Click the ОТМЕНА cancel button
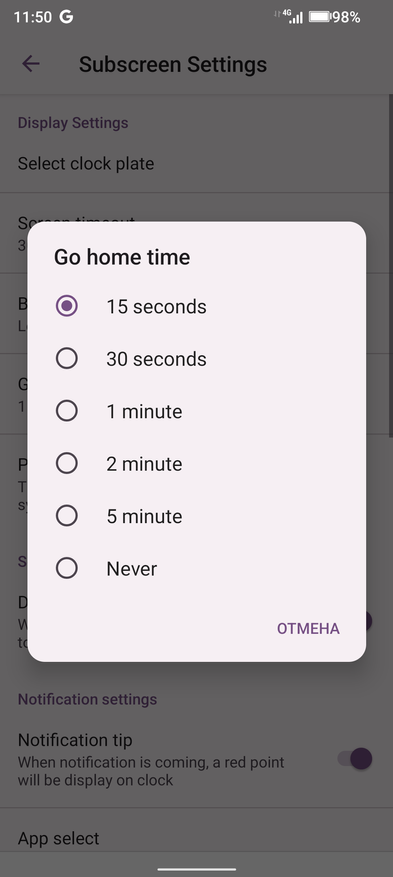 pyautogui.click(x=308, y=629)
